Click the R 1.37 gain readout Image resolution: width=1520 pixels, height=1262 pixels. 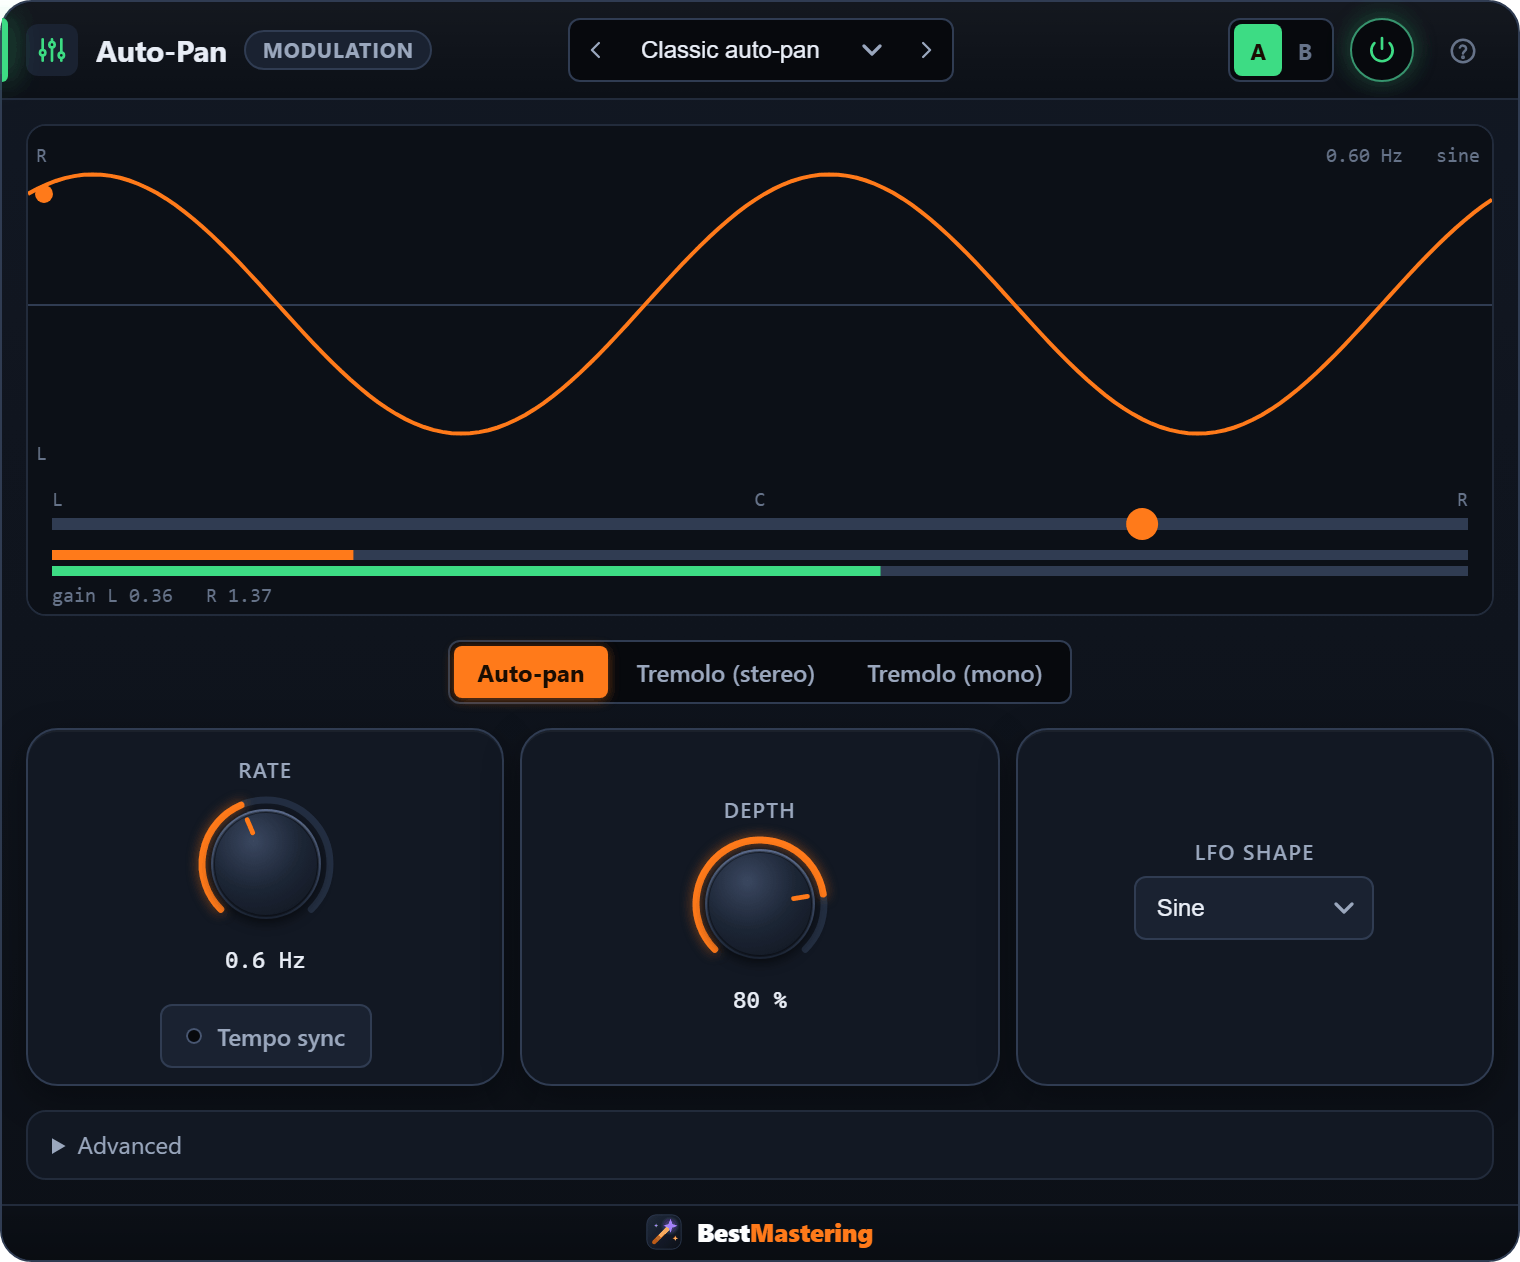point(239,596)
